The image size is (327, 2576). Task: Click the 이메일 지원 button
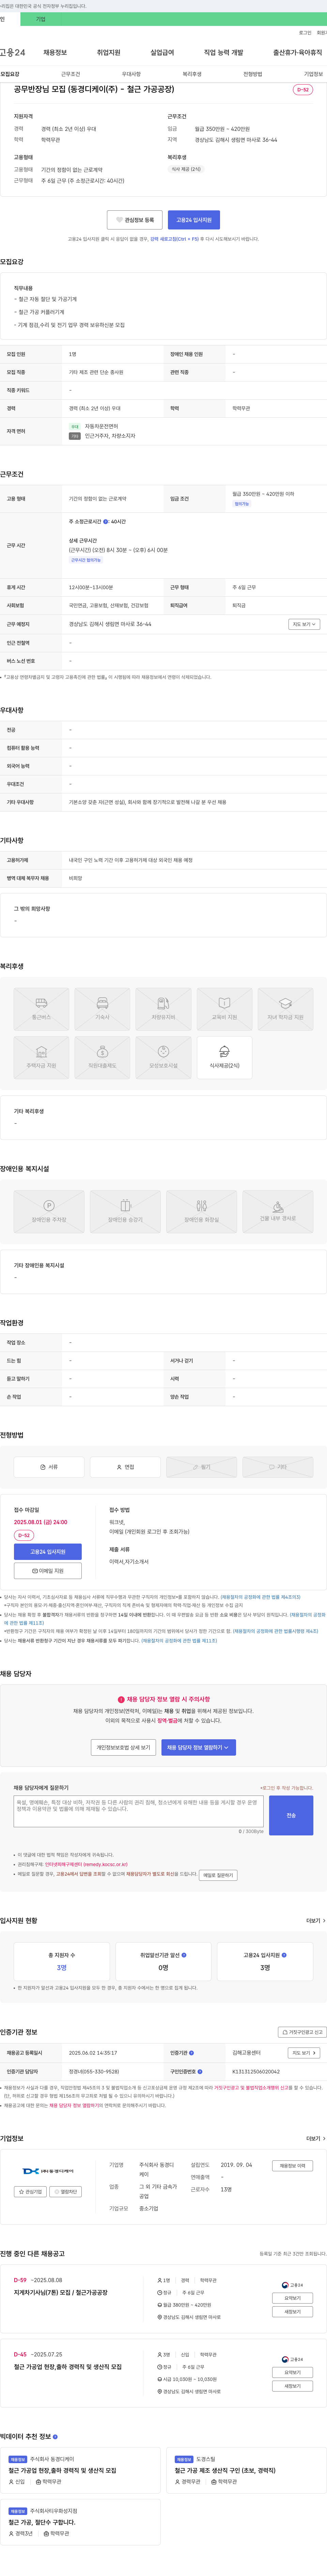point(48,1571)
